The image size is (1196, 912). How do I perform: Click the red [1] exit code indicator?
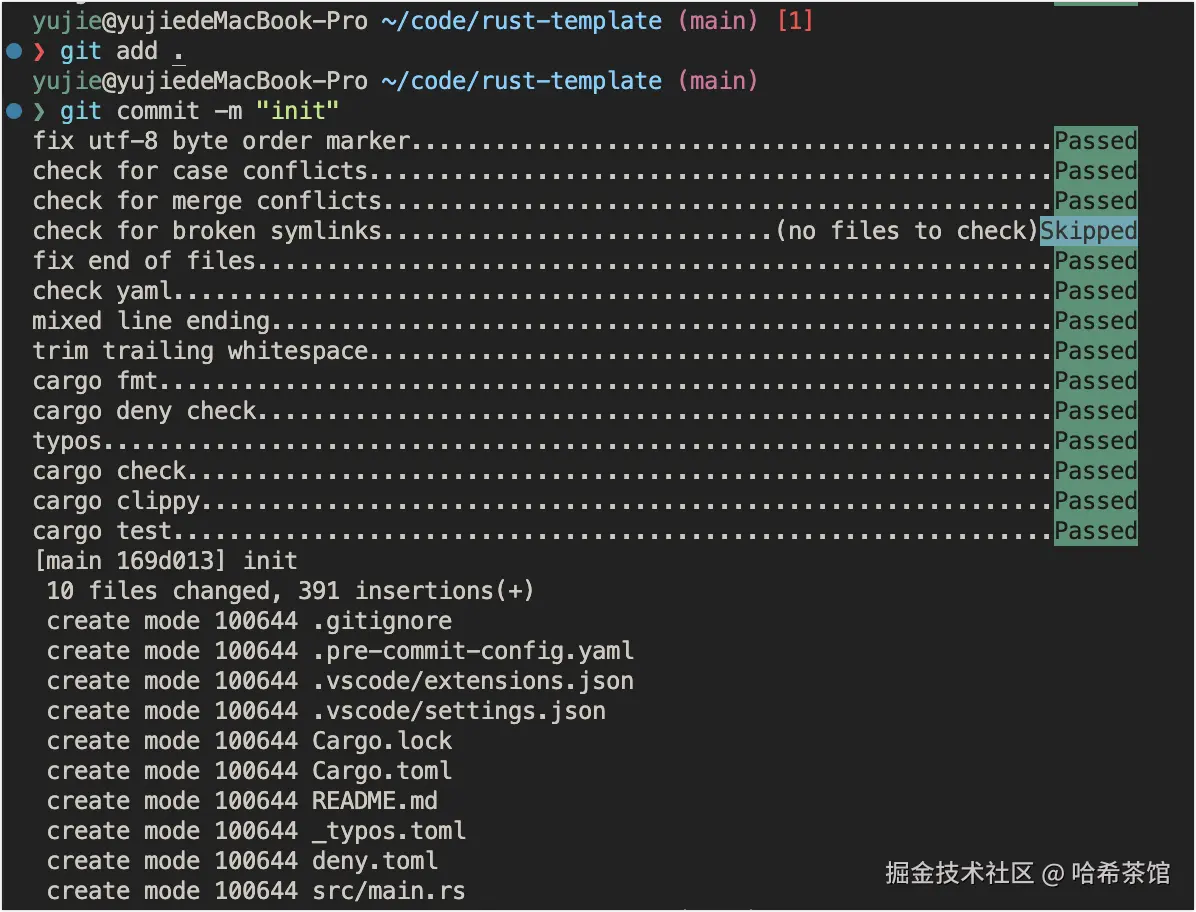pyautogui.click(x=795, y=21)
